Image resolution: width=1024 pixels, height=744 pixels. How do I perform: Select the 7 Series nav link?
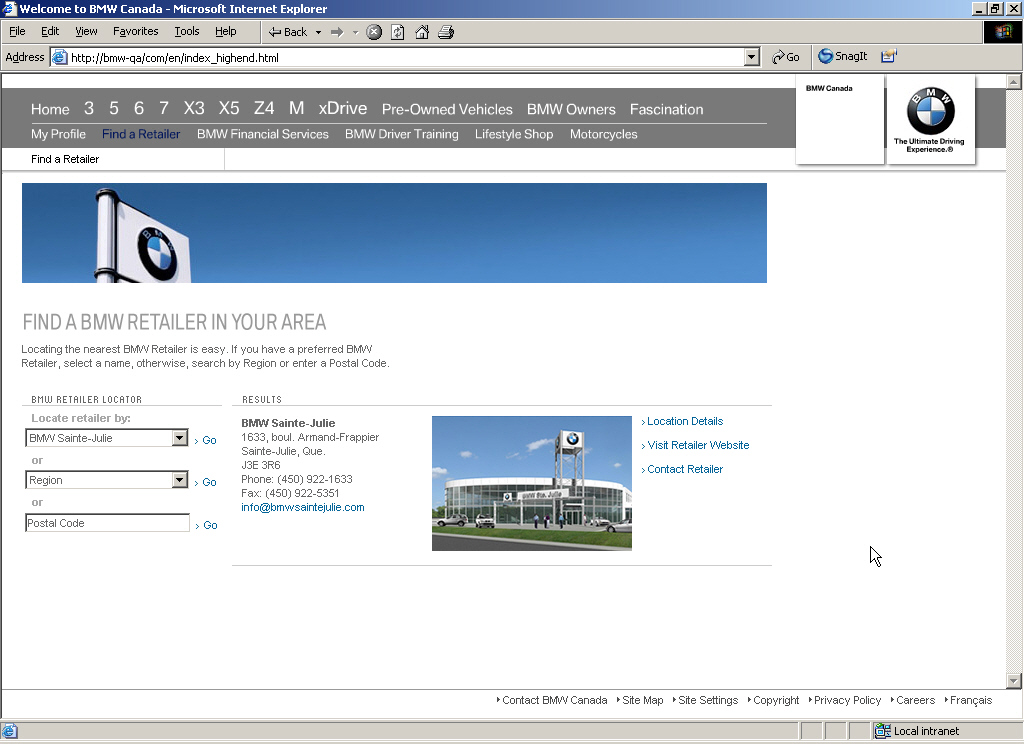(x=164, y=108)
